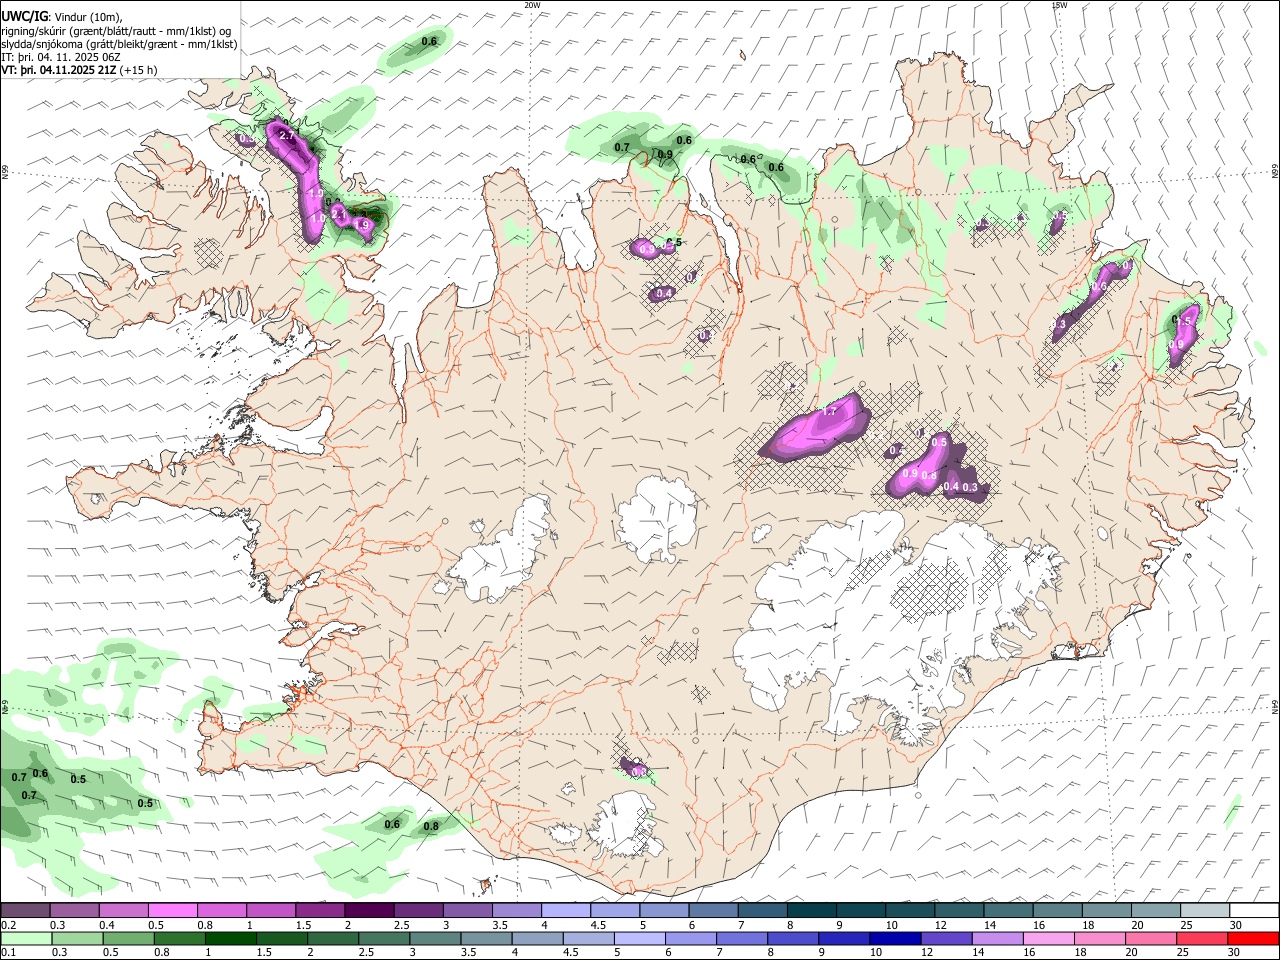
Task: Click the '15W' longitude label
Action: pyautogui.click(x=1058, y=5)
